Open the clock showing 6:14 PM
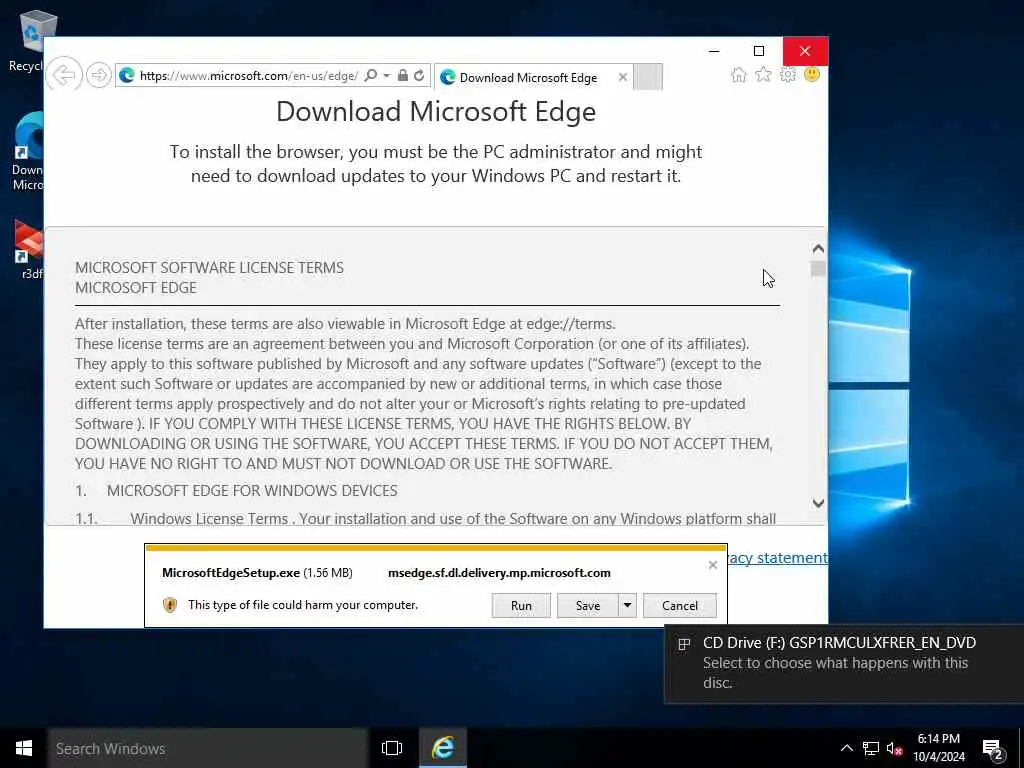The height and width of the screenshot is (768, 1024). click(x=938, y=748)
